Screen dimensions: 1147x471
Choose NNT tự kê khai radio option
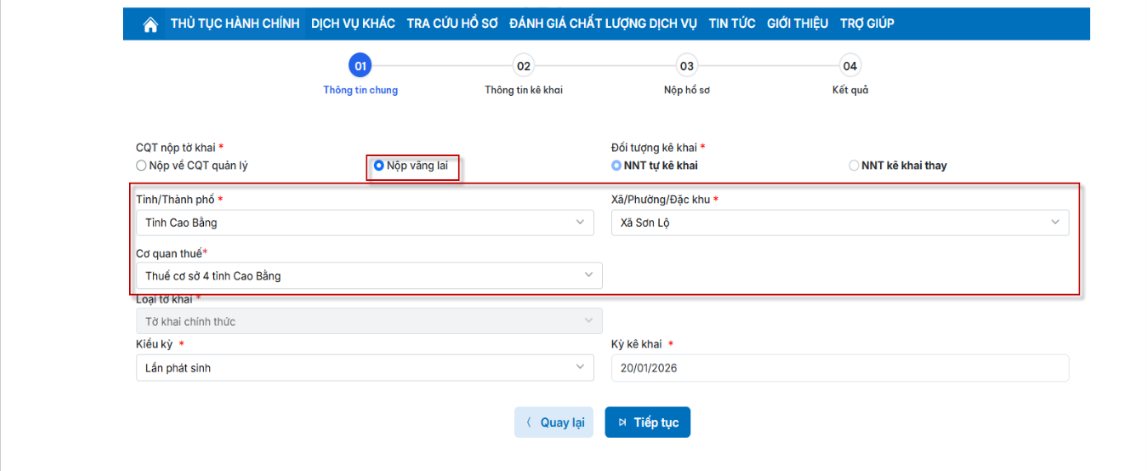click(616, 165)
